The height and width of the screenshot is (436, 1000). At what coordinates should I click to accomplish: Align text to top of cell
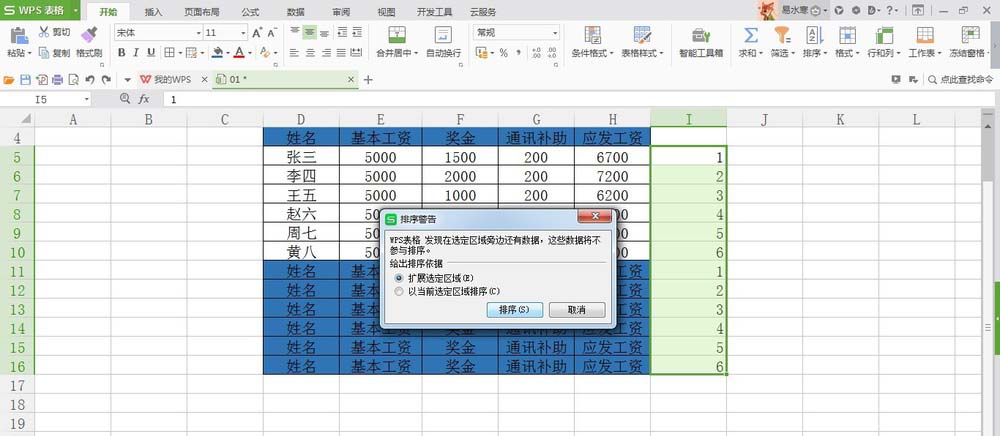[295, 32]
